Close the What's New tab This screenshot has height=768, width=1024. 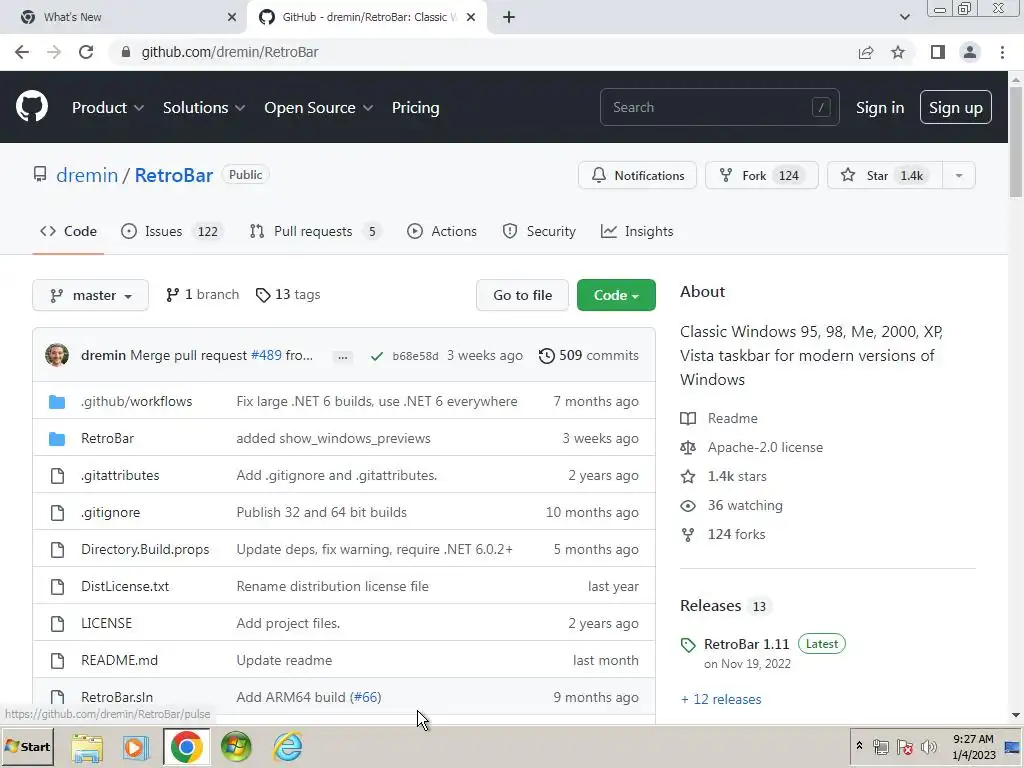pyautogui.click(x=231, y=17)
